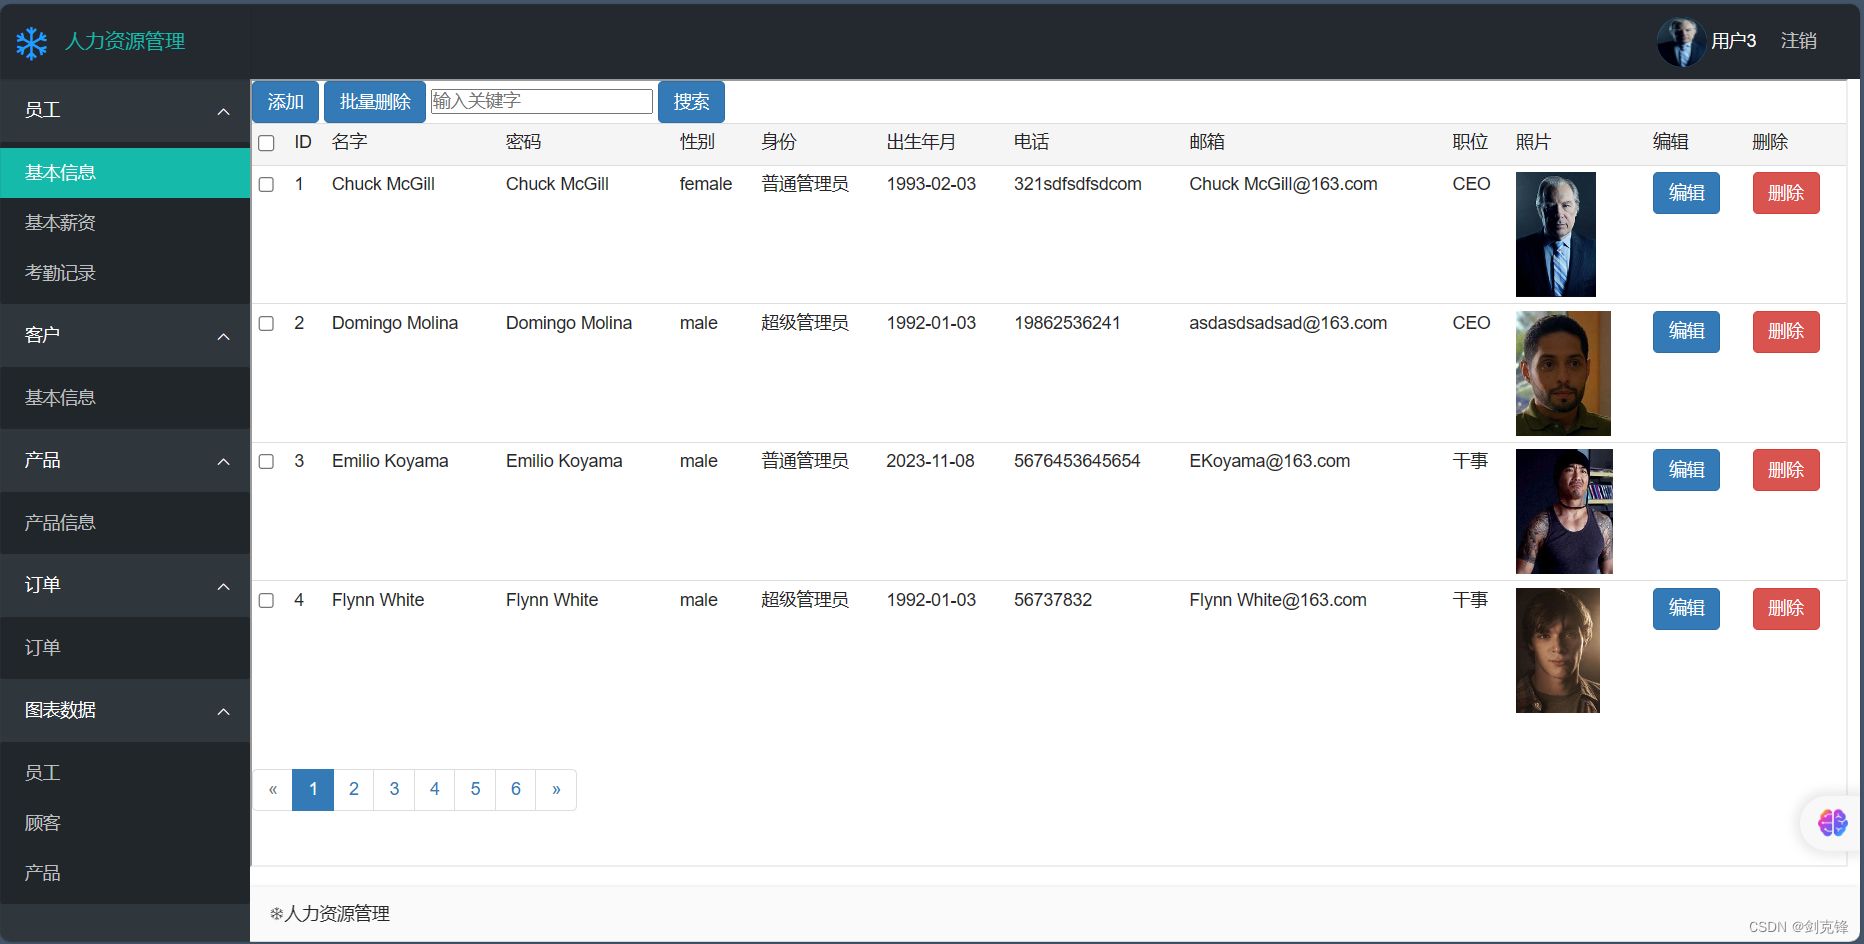Open the 考勤记录 sidebar menu item
This screenshot has width=1864, height=944.
pyautogui.click(x=60, y=272)
